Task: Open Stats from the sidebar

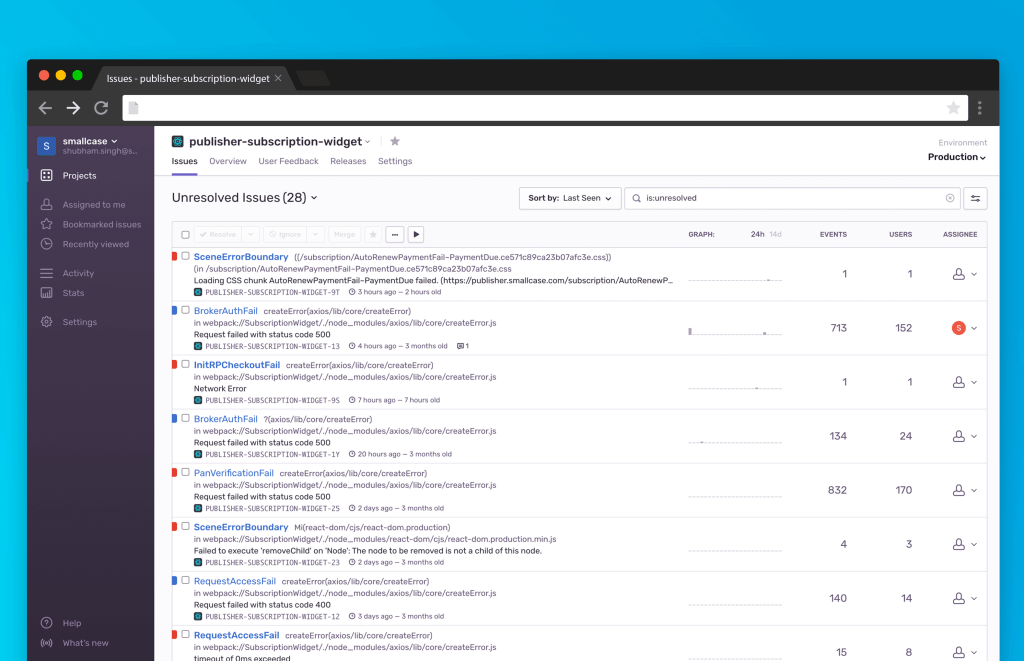Action: [46, 293]
